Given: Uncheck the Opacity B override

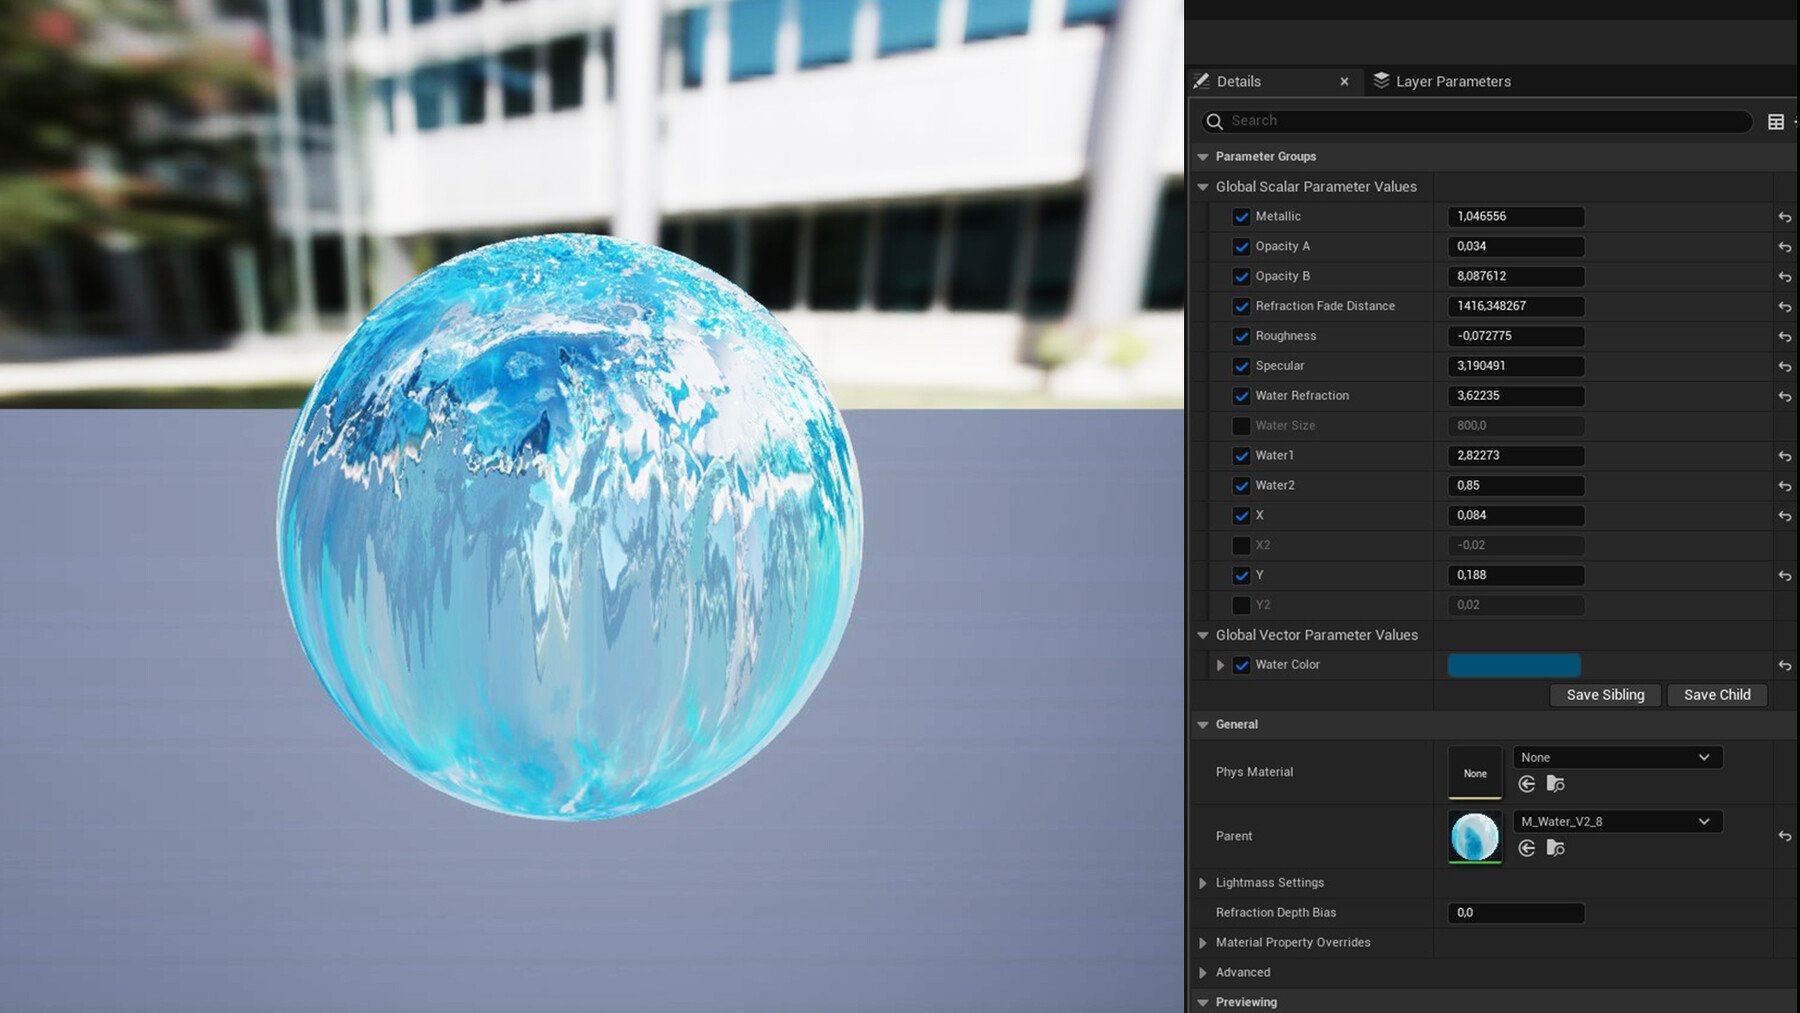Looking at the screenshot, I should coord(1241,276).
